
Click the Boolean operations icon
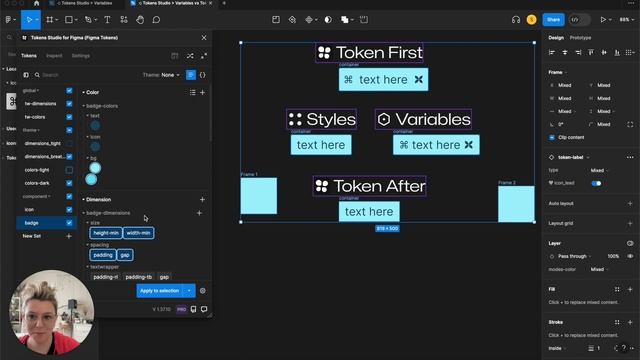pos(345,20)
